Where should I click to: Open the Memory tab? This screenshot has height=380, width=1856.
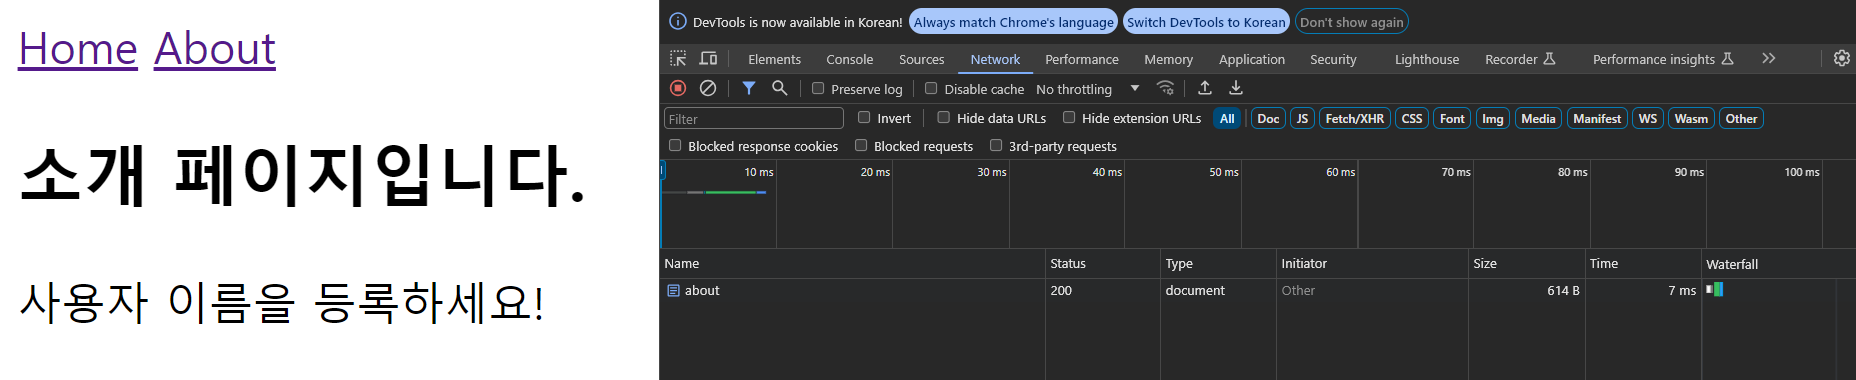[1168, 60]
